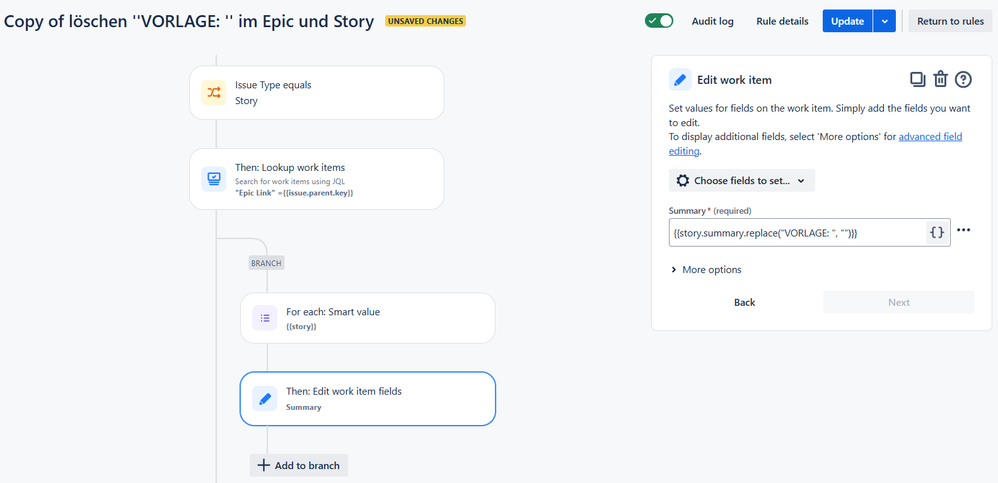
Task: Click into the Summary input field
Action: click(x=797, y=233)
